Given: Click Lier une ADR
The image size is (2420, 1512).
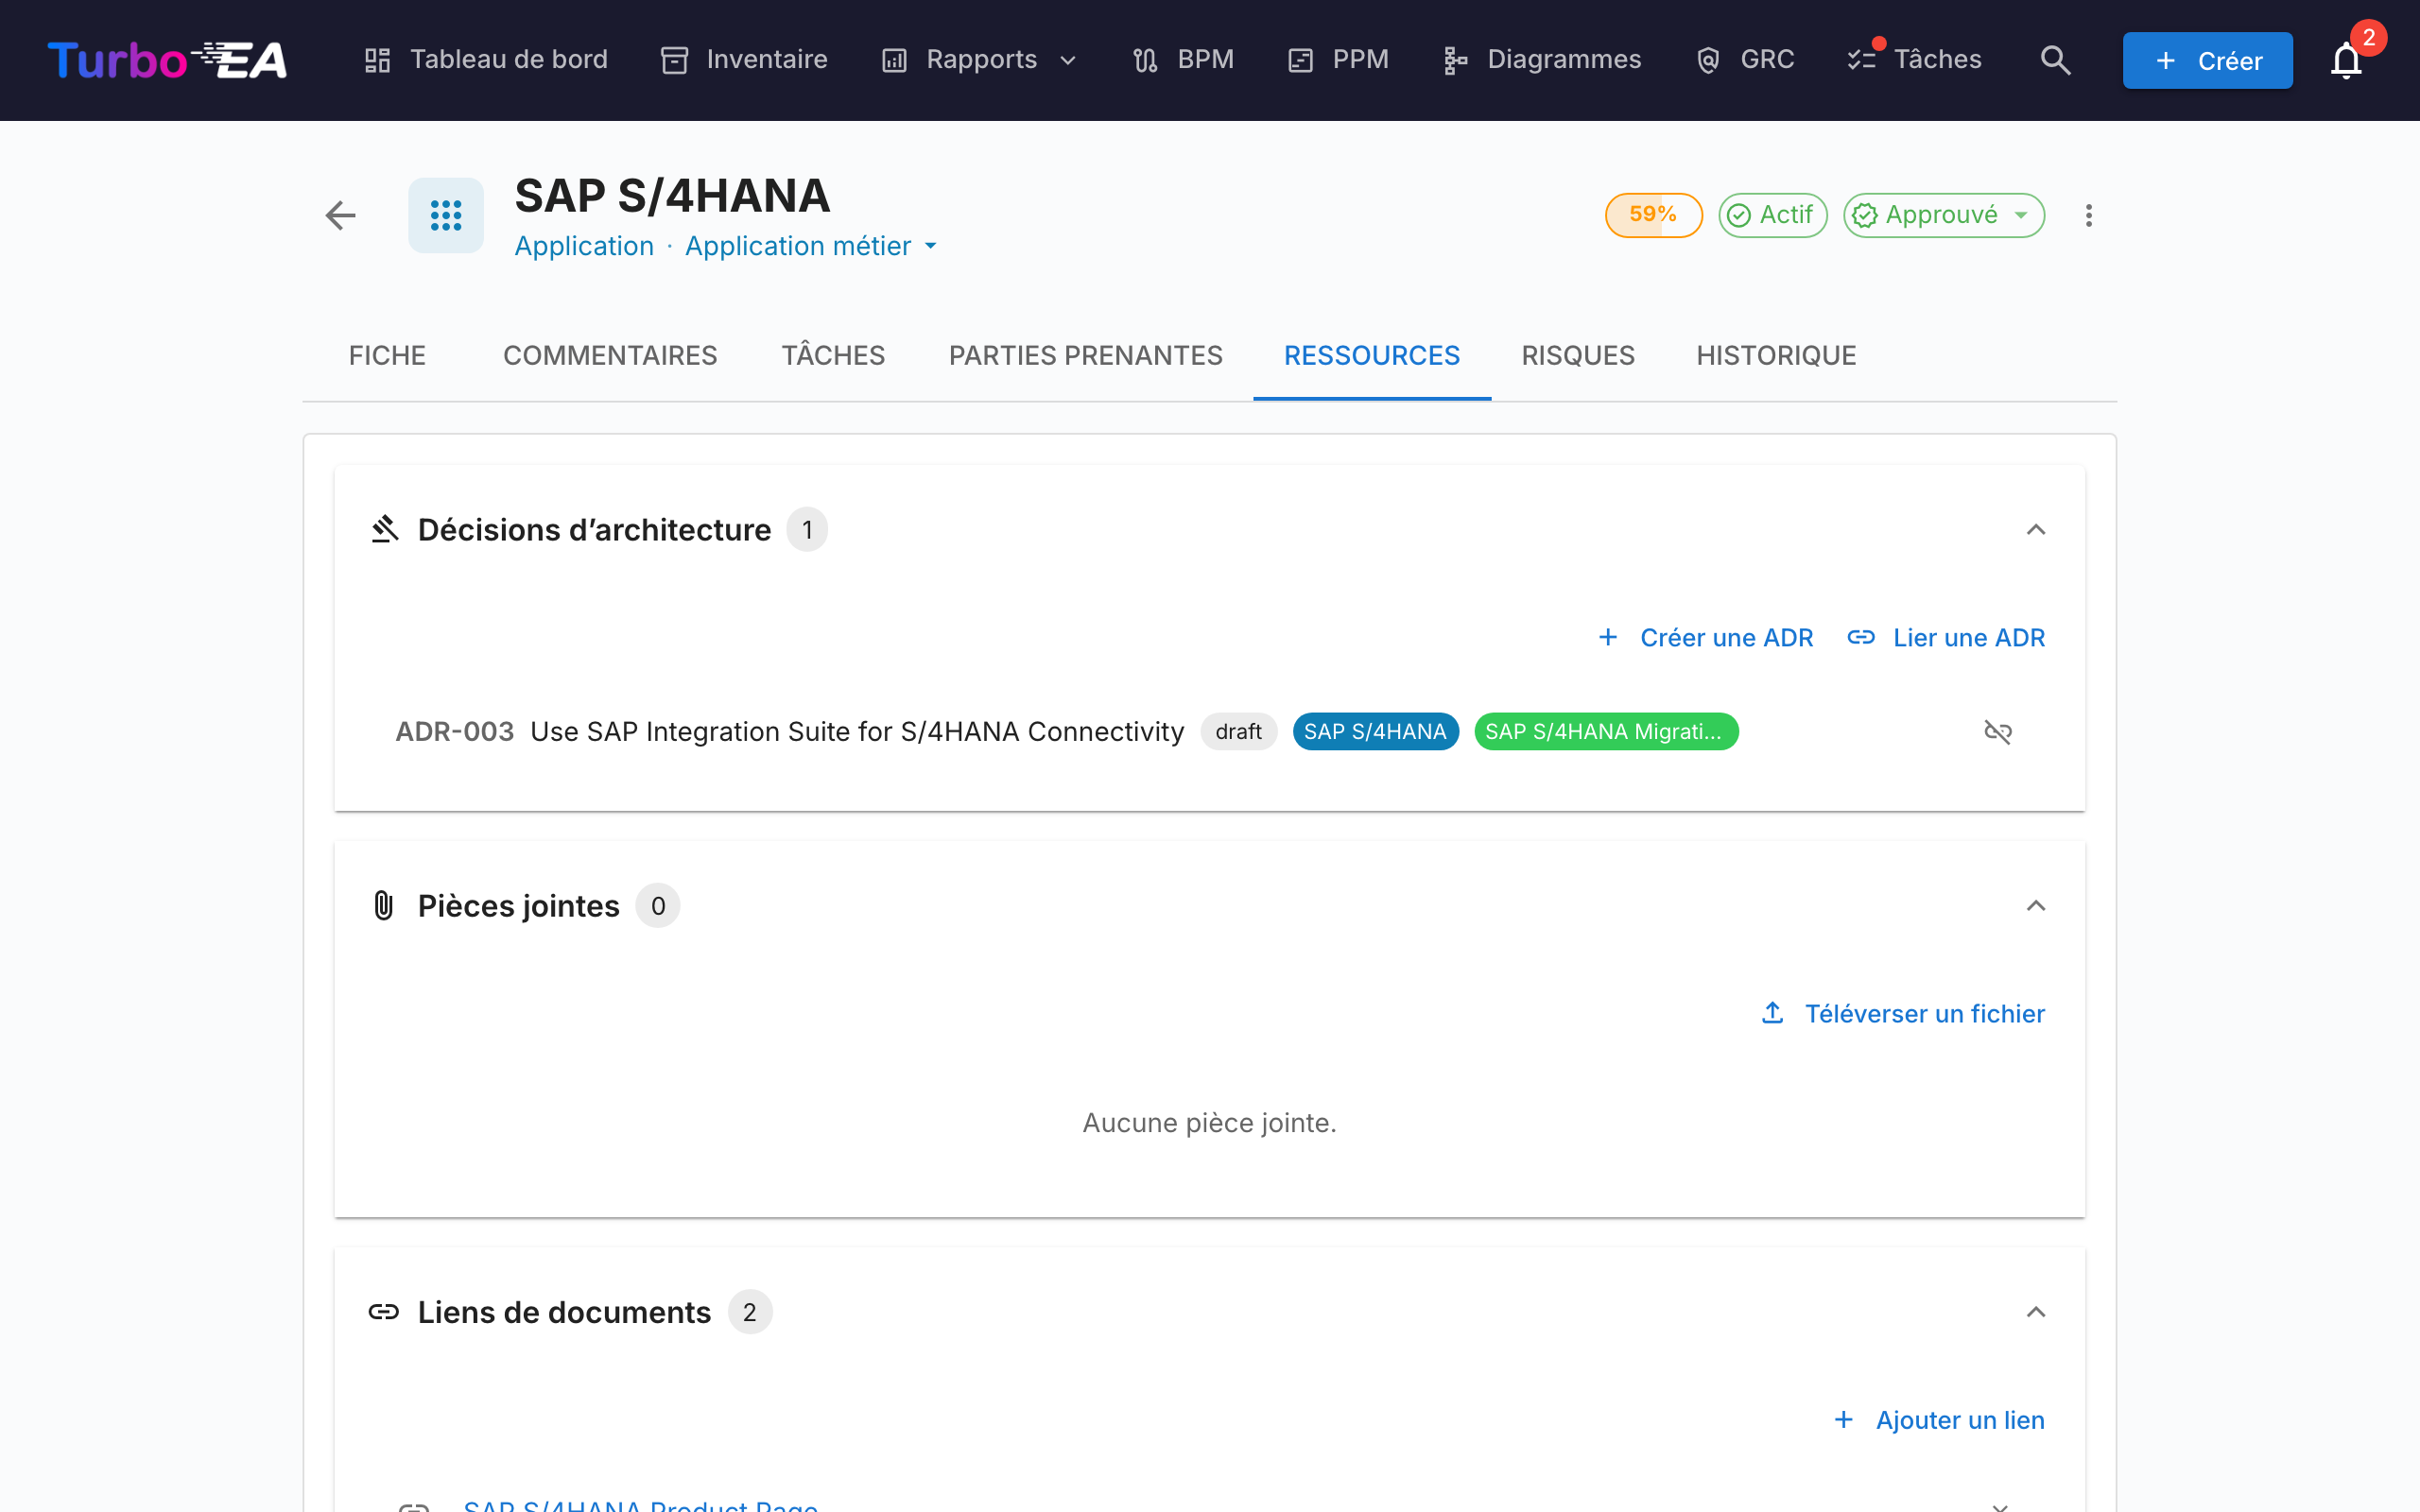Looking at the screenshot, I should [1945, 638].
